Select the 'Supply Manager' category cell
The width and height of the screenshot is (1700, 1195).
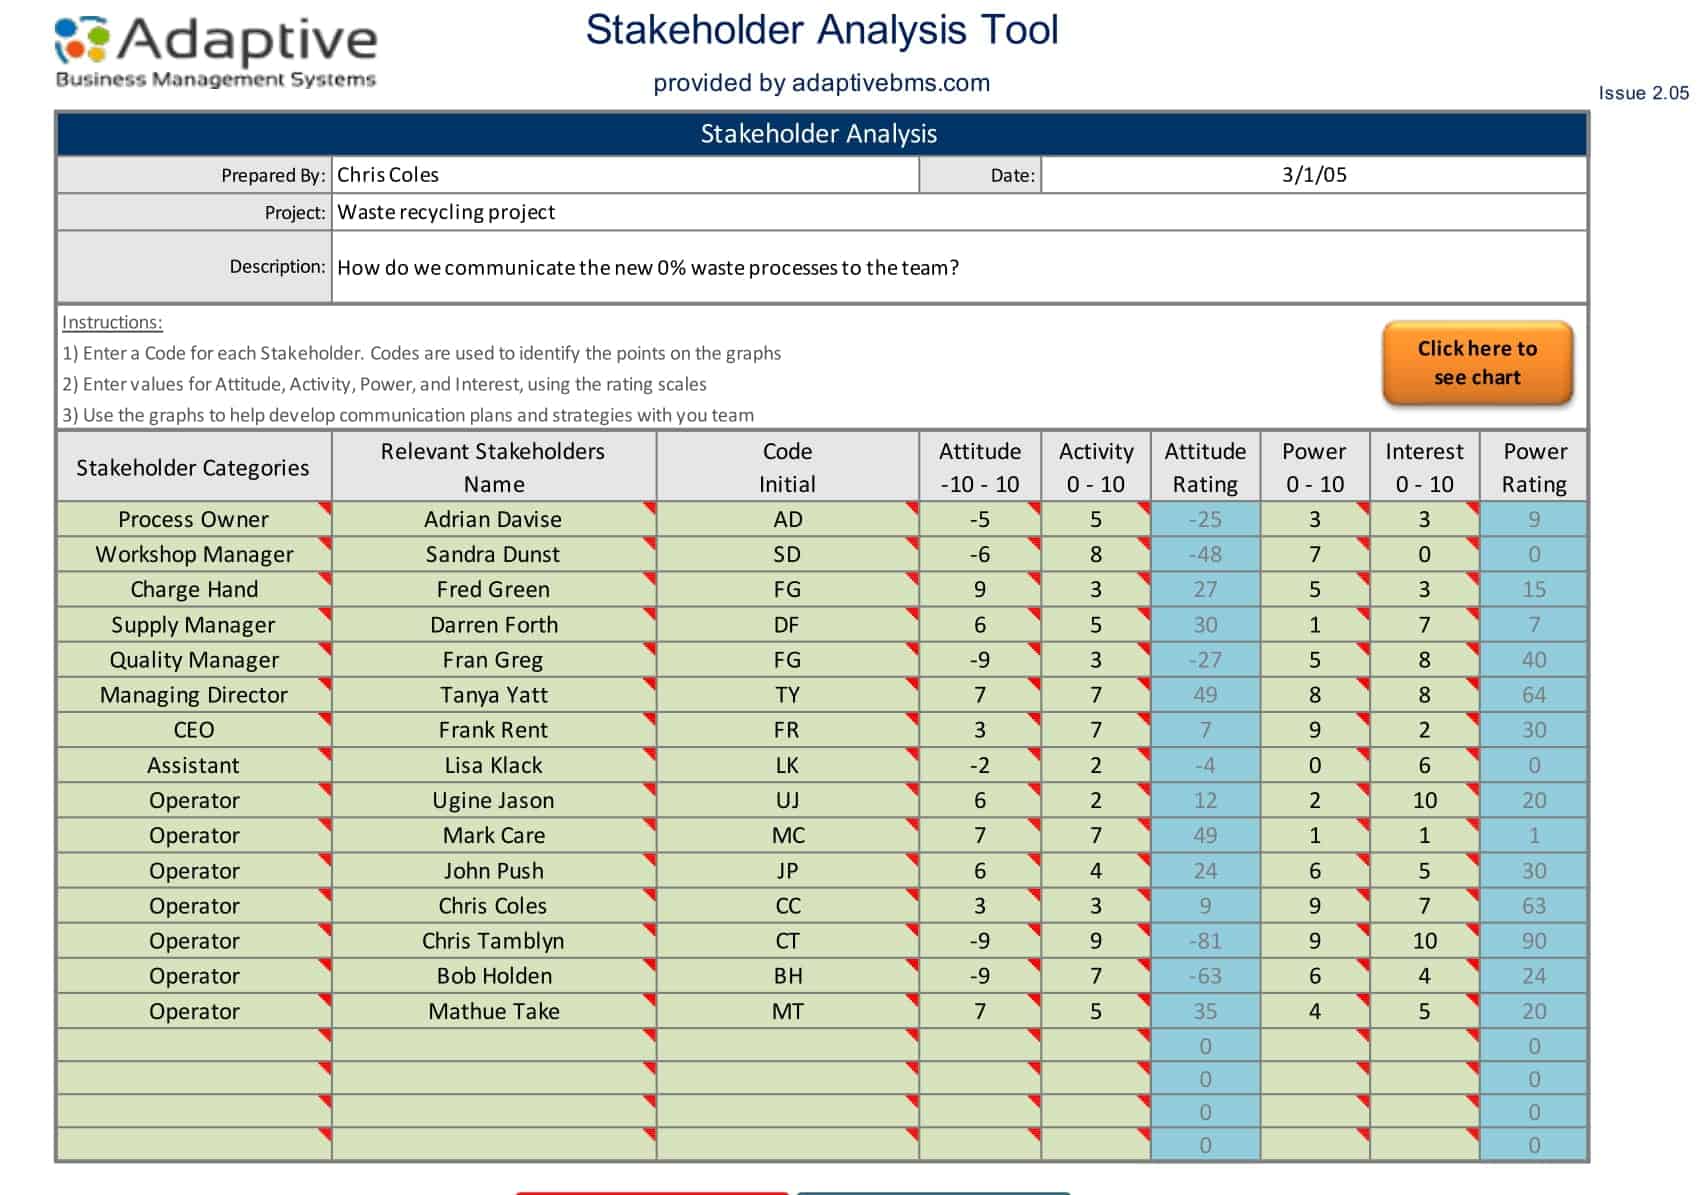pos(193,625)
